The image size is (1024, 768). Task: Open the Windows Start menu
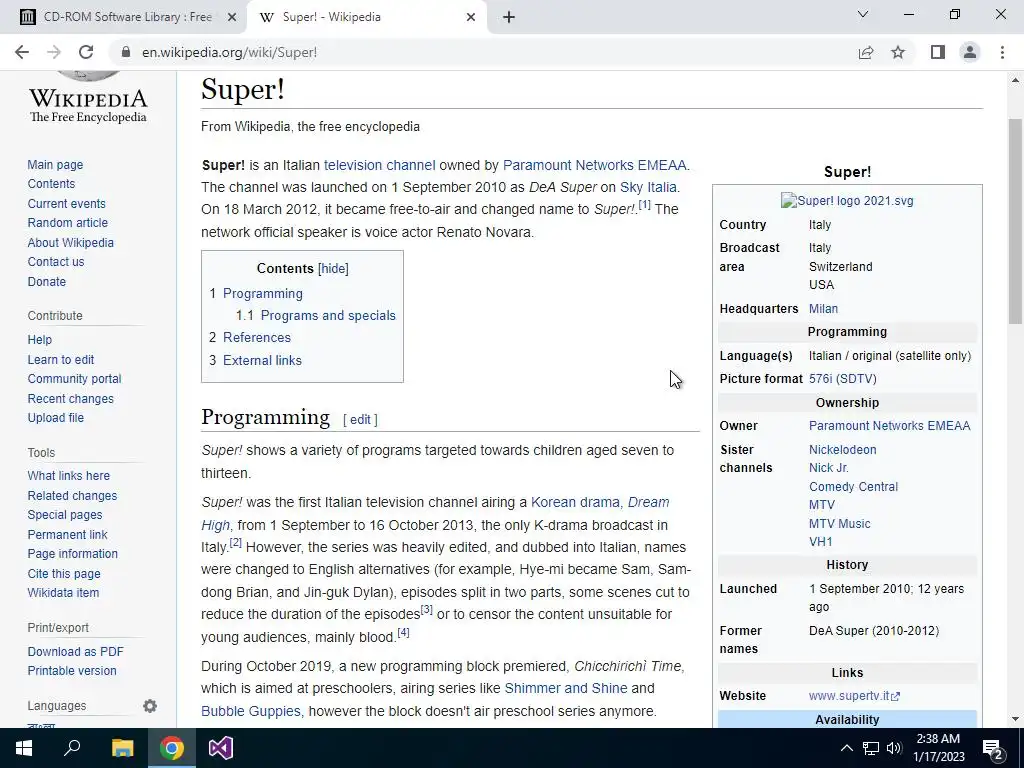pos(24,748)
